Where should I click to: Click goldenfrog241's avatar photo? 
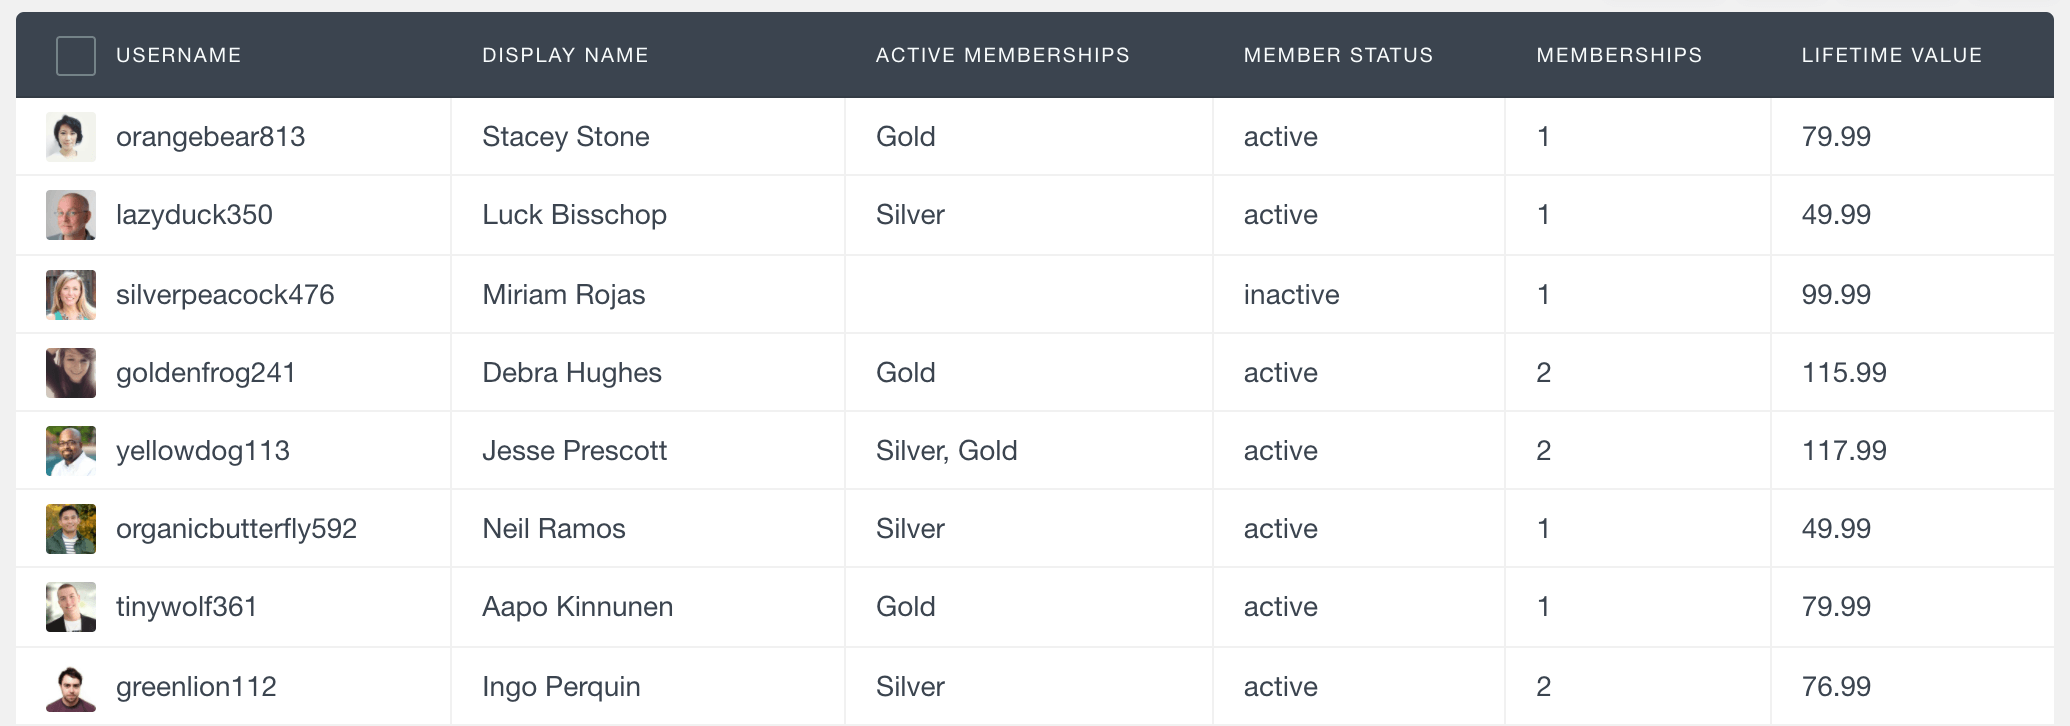click(71, 373)
